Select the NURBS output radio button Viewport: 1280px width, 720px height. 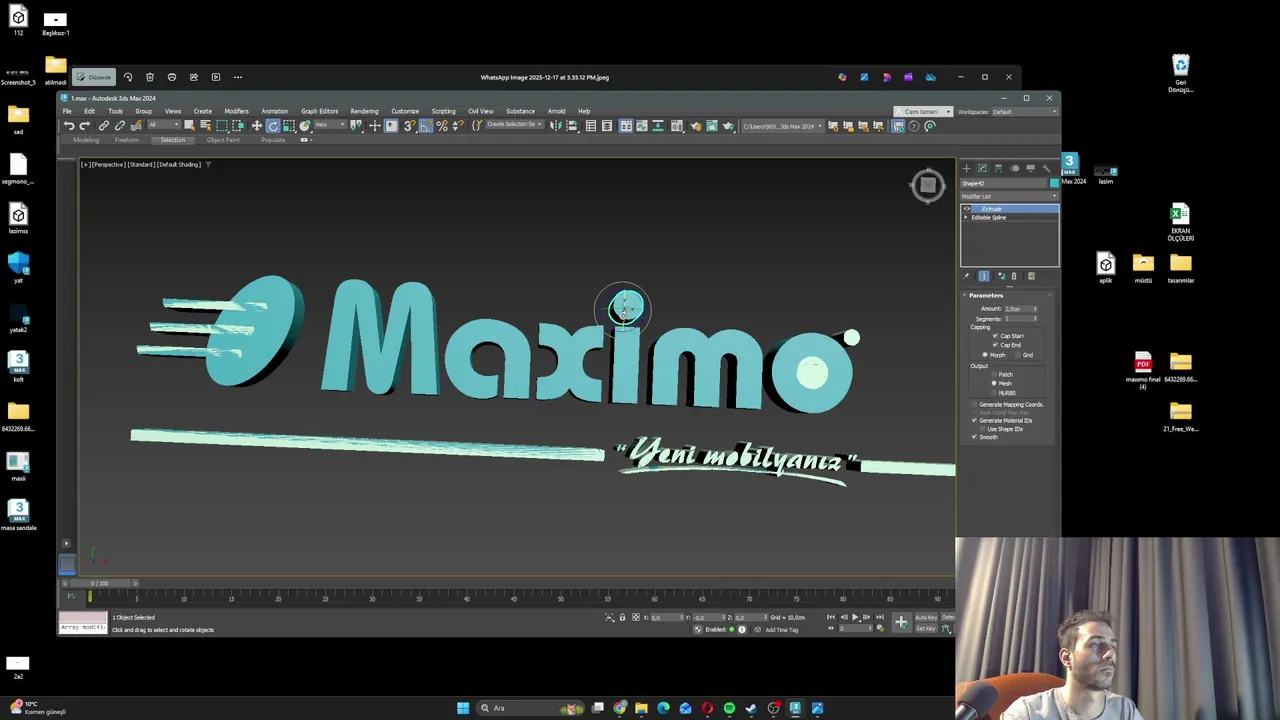(994, 393)
